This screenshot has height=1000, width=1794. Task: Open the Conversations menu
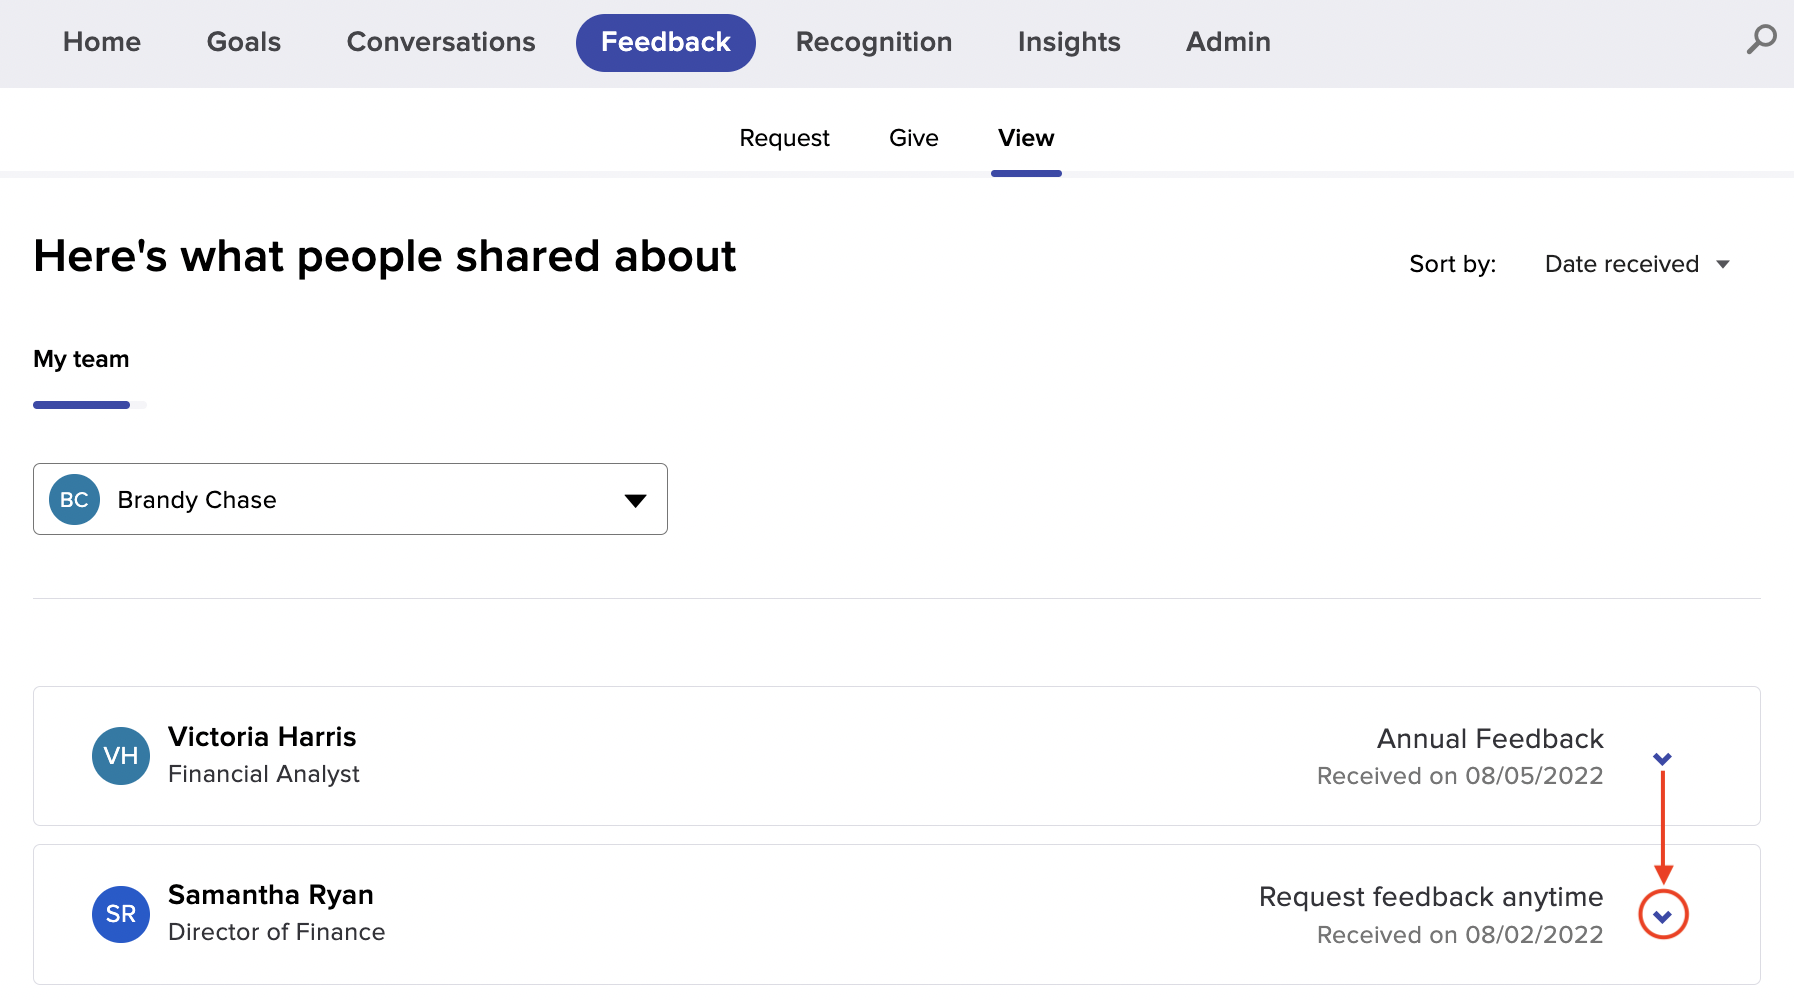[x=441, y=42]
